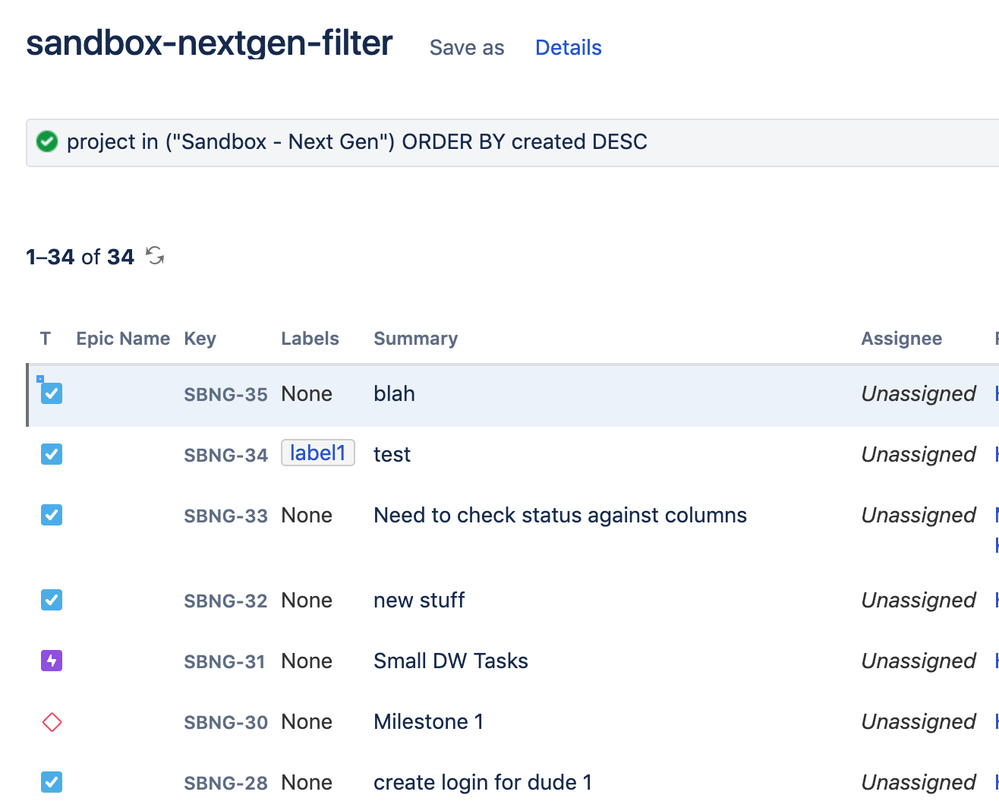Screen dimensions: 999x808
Task: Click Unassigned in the SBNG-34 row
Action: pos(919,454)
